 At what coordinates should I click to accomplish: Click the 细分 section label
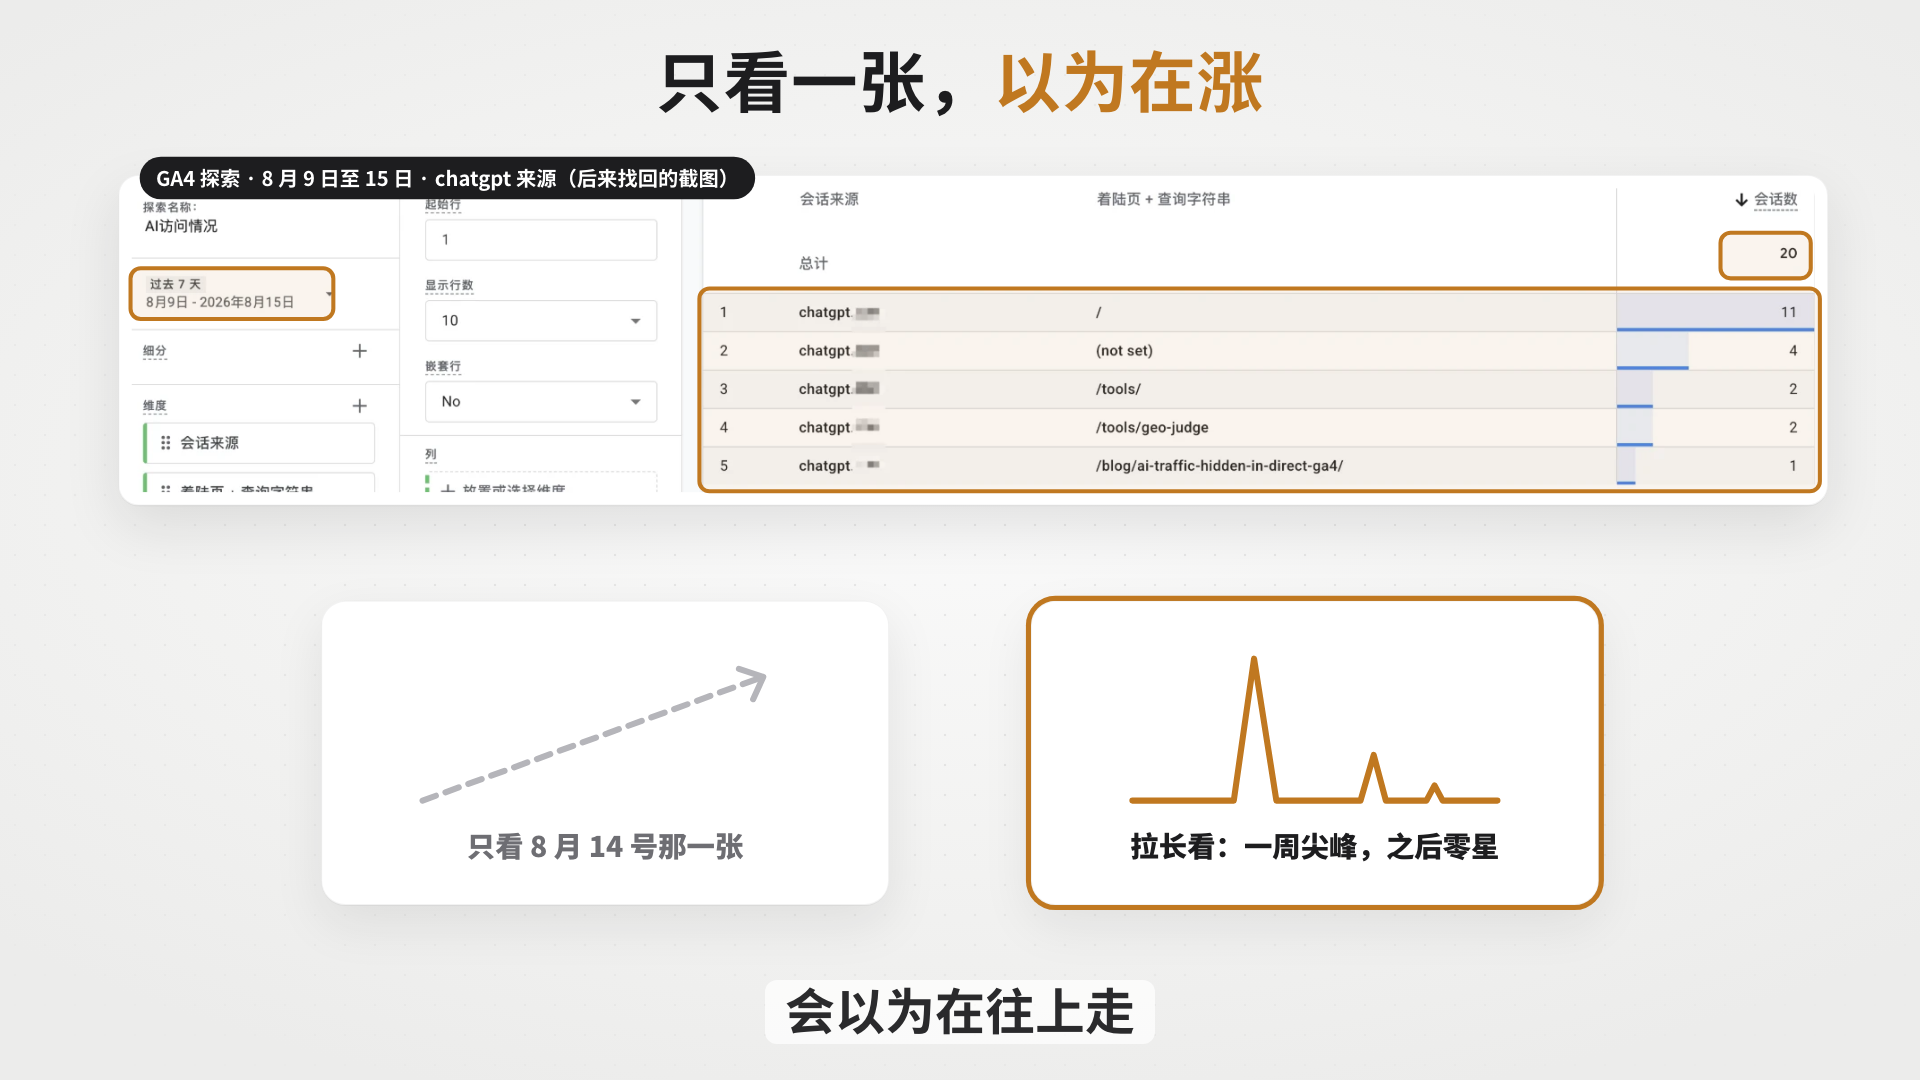coord(154,351)
